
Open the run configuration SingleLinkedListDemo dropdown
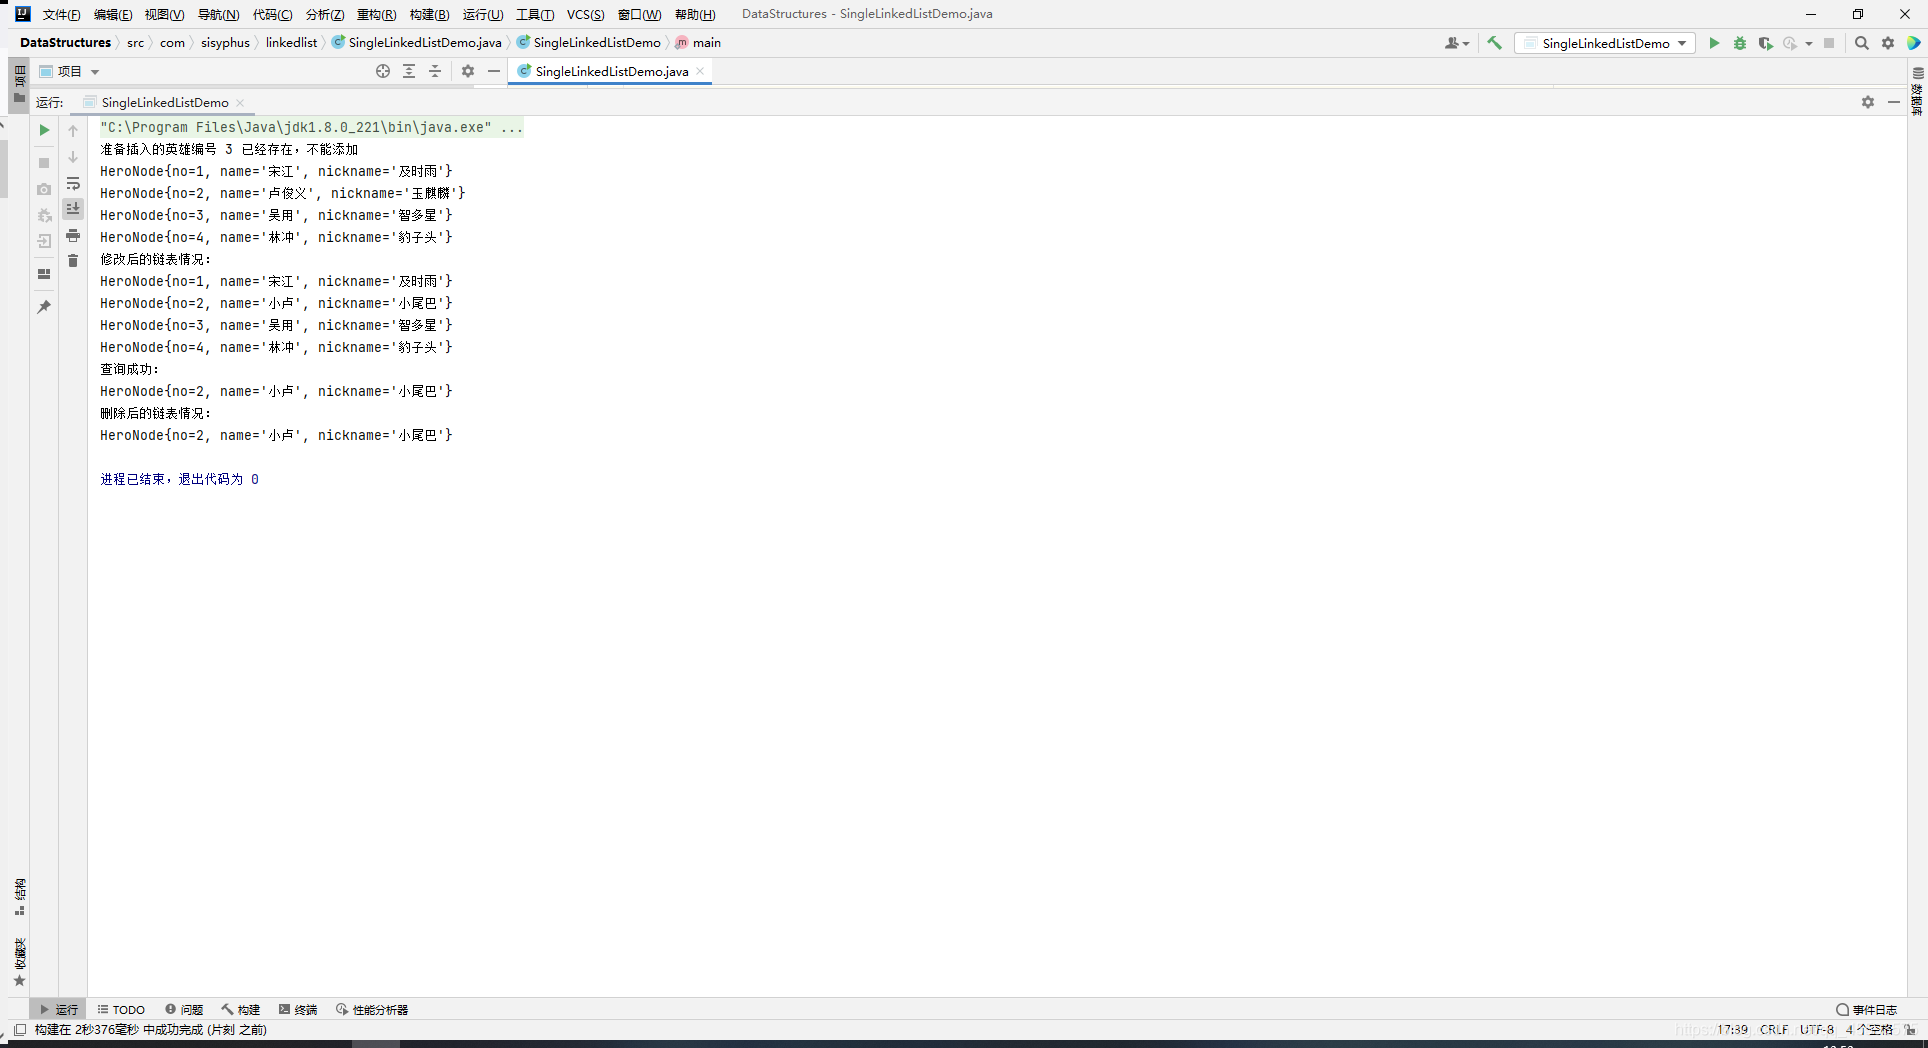pyautogui.click(x=1605, y=43)
